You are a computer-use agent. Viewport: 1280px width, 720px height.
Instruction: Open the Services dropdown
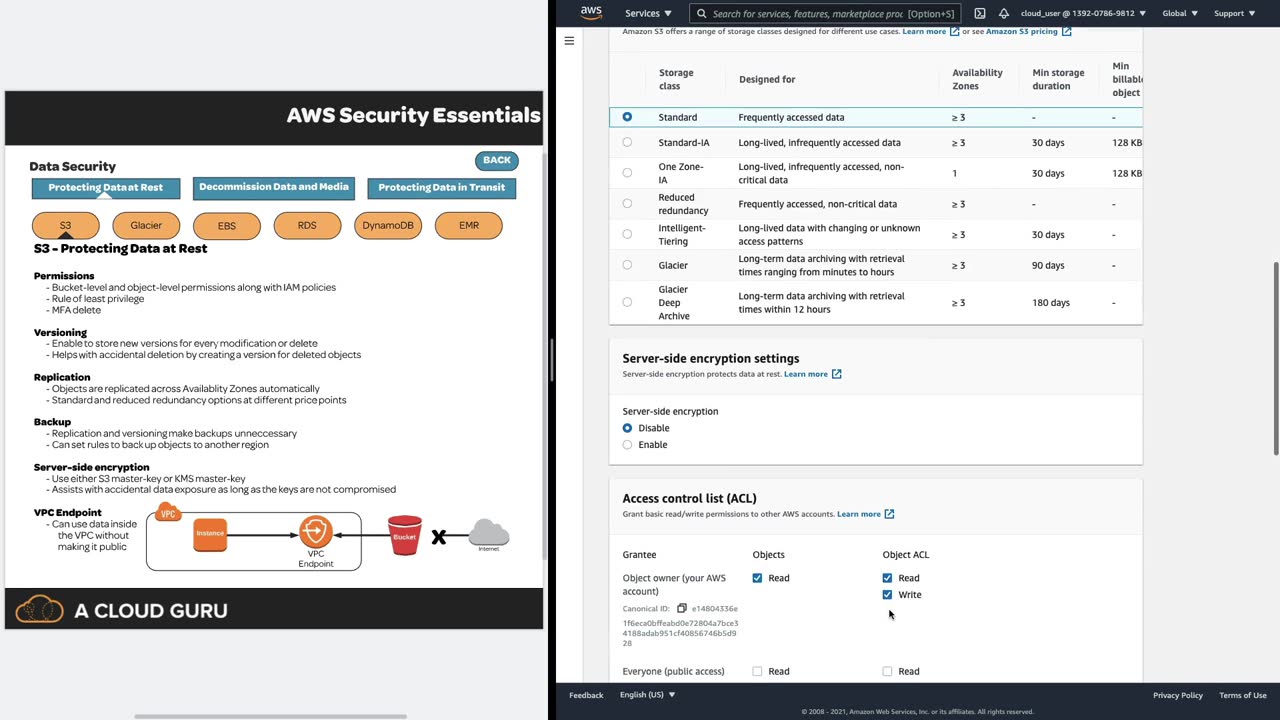tap(648, 14)
